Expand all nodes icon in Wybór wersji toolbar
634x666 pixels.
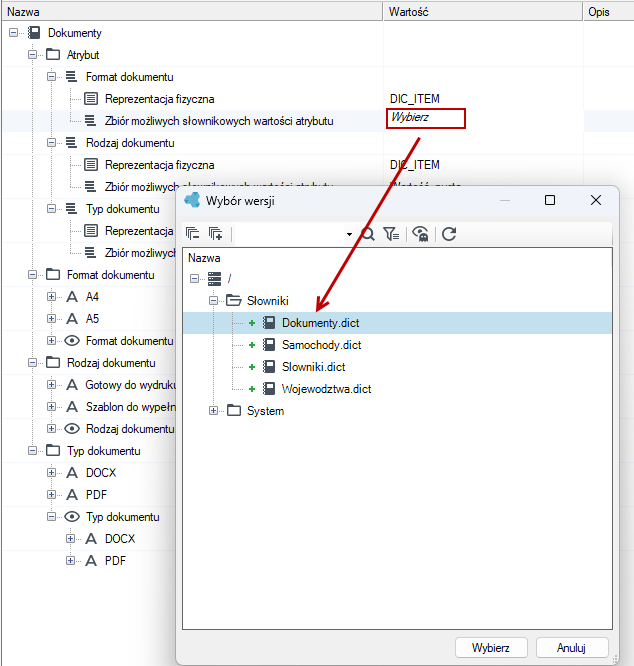coord(216,234)
